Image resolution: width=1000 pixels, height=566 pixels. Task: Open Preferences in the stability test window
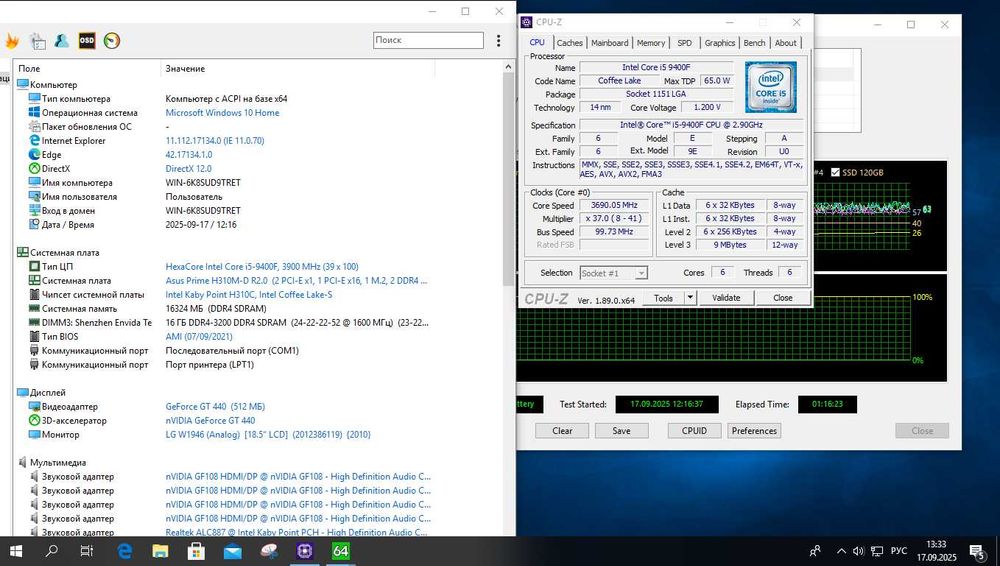(754, 431)
